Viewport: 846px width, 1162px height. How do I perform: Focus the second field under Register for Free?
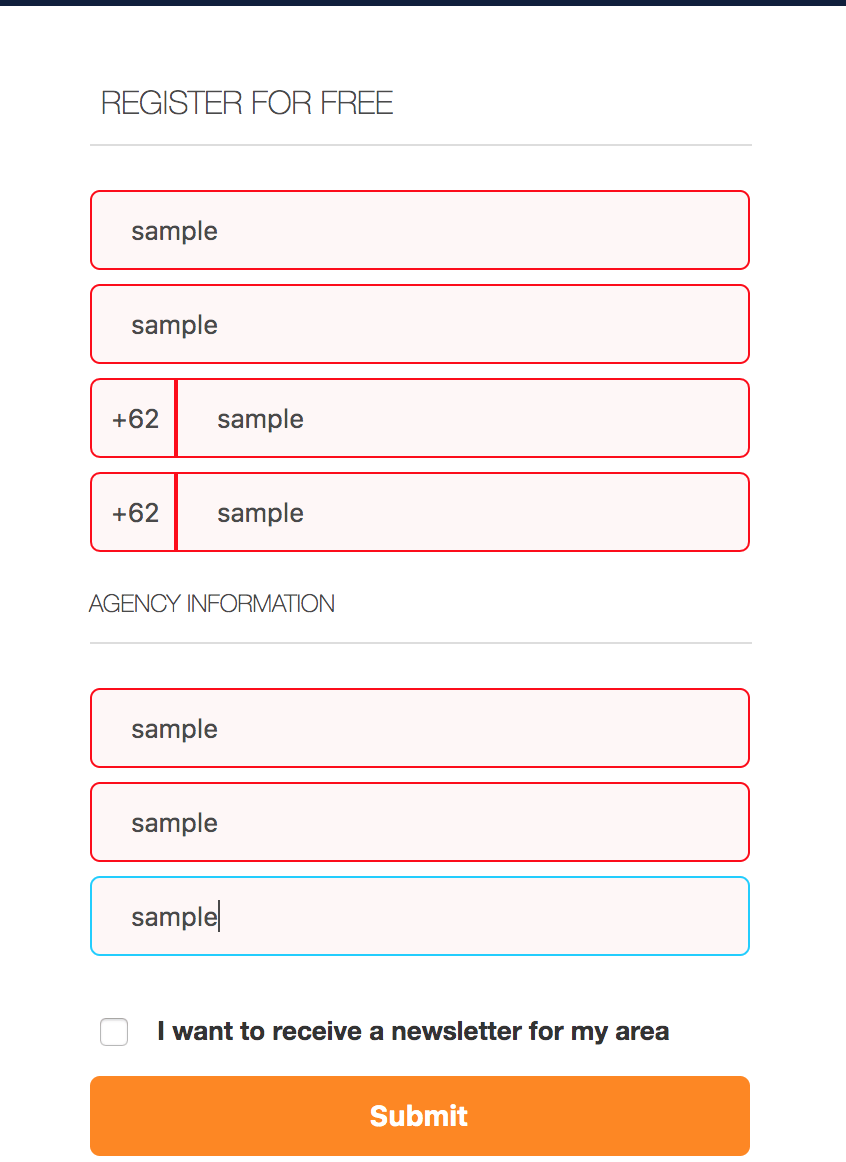tap(420, 324)
